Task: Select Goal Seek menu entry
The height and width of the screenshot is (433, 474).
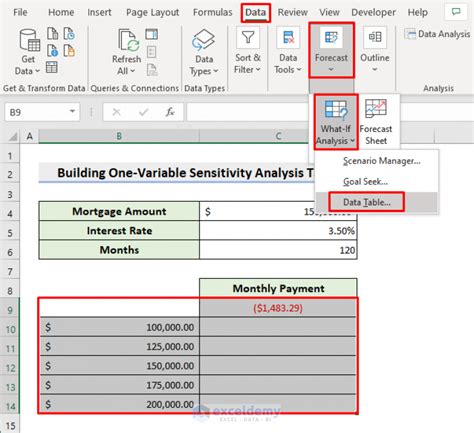Action: point(365,182)
